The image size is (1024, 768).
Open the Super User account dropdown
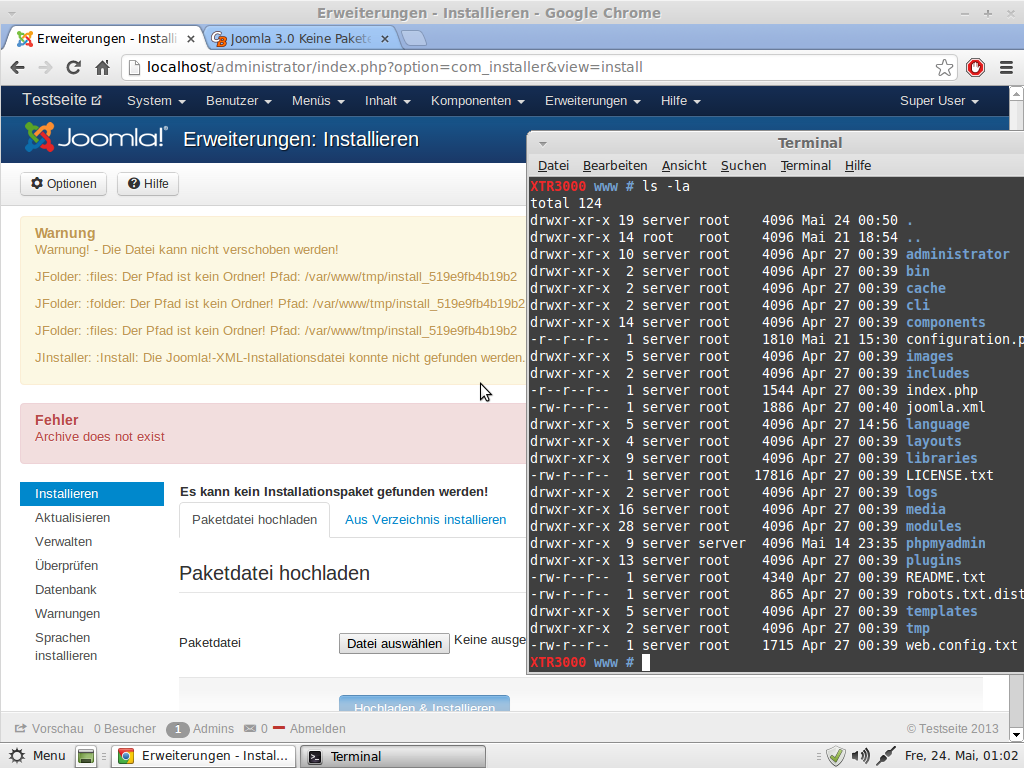939,101
